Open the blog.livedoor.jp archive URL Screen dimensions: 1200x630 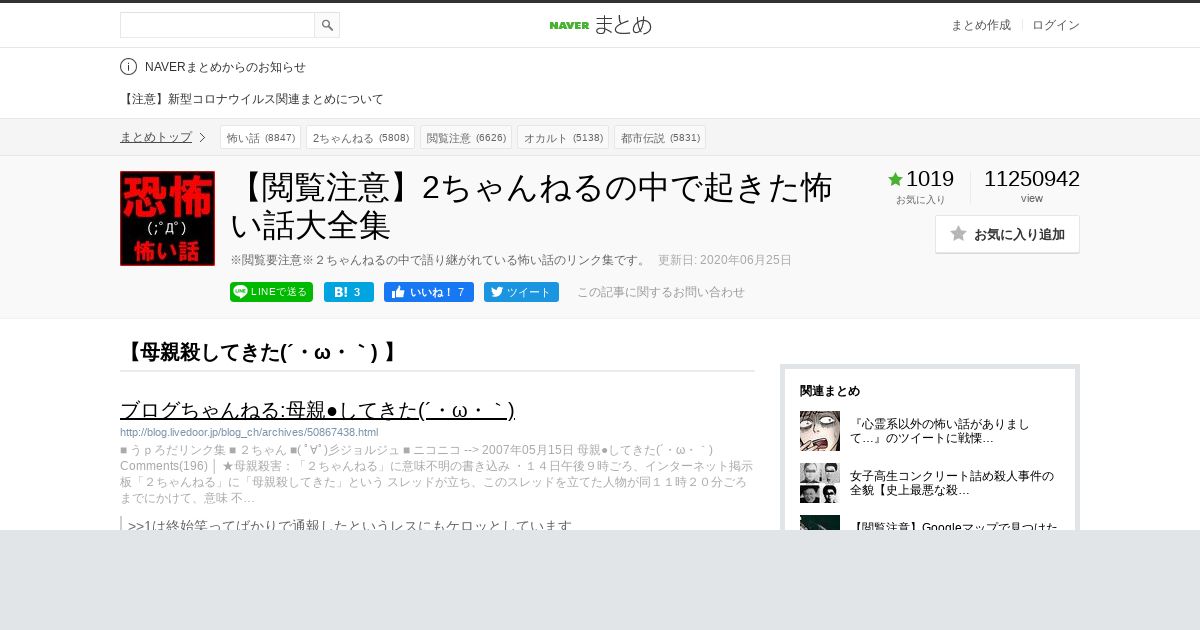click(x=249, y=432)
